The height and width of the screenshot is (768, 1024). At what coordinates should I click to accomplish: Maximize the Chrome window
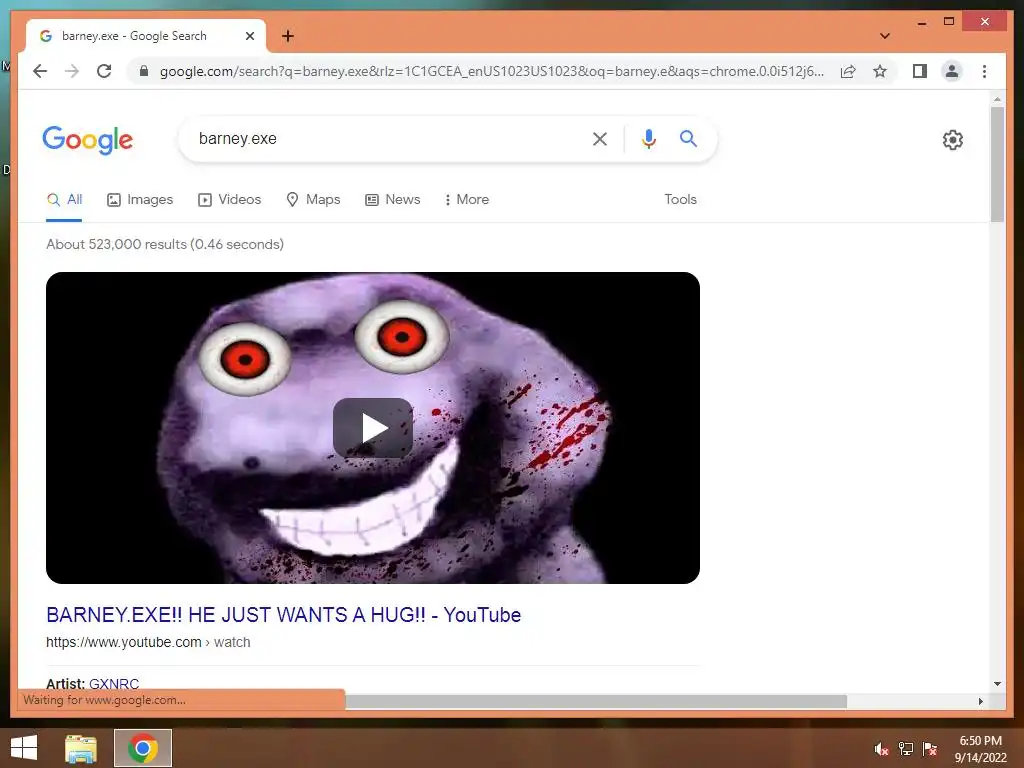coord(949,22)
